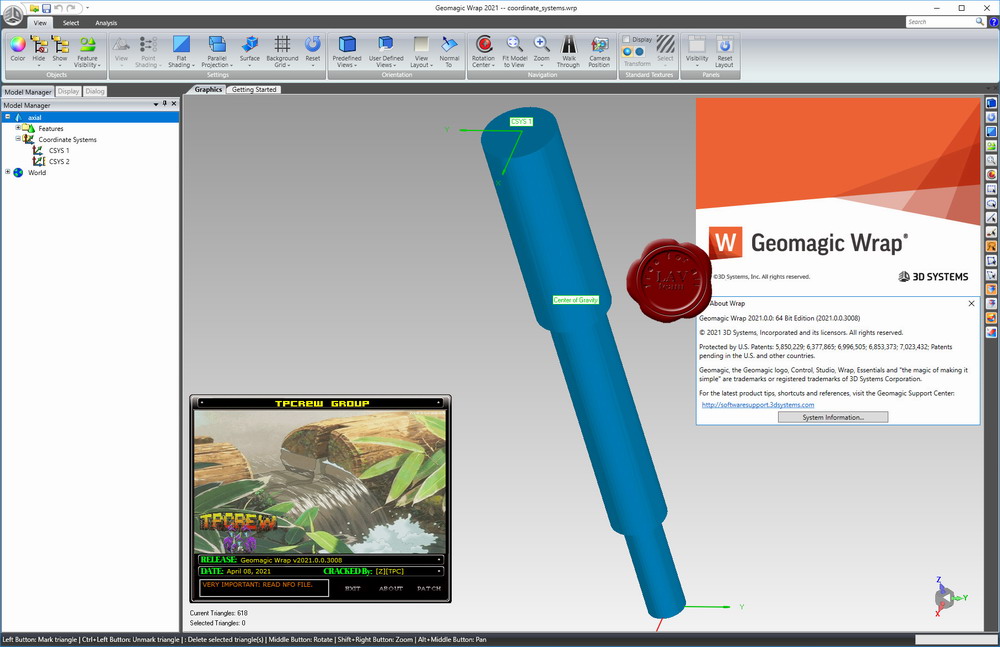Open User Defined Views
The width and height of the screenshot is (1000, 647).
click(386, 51)
